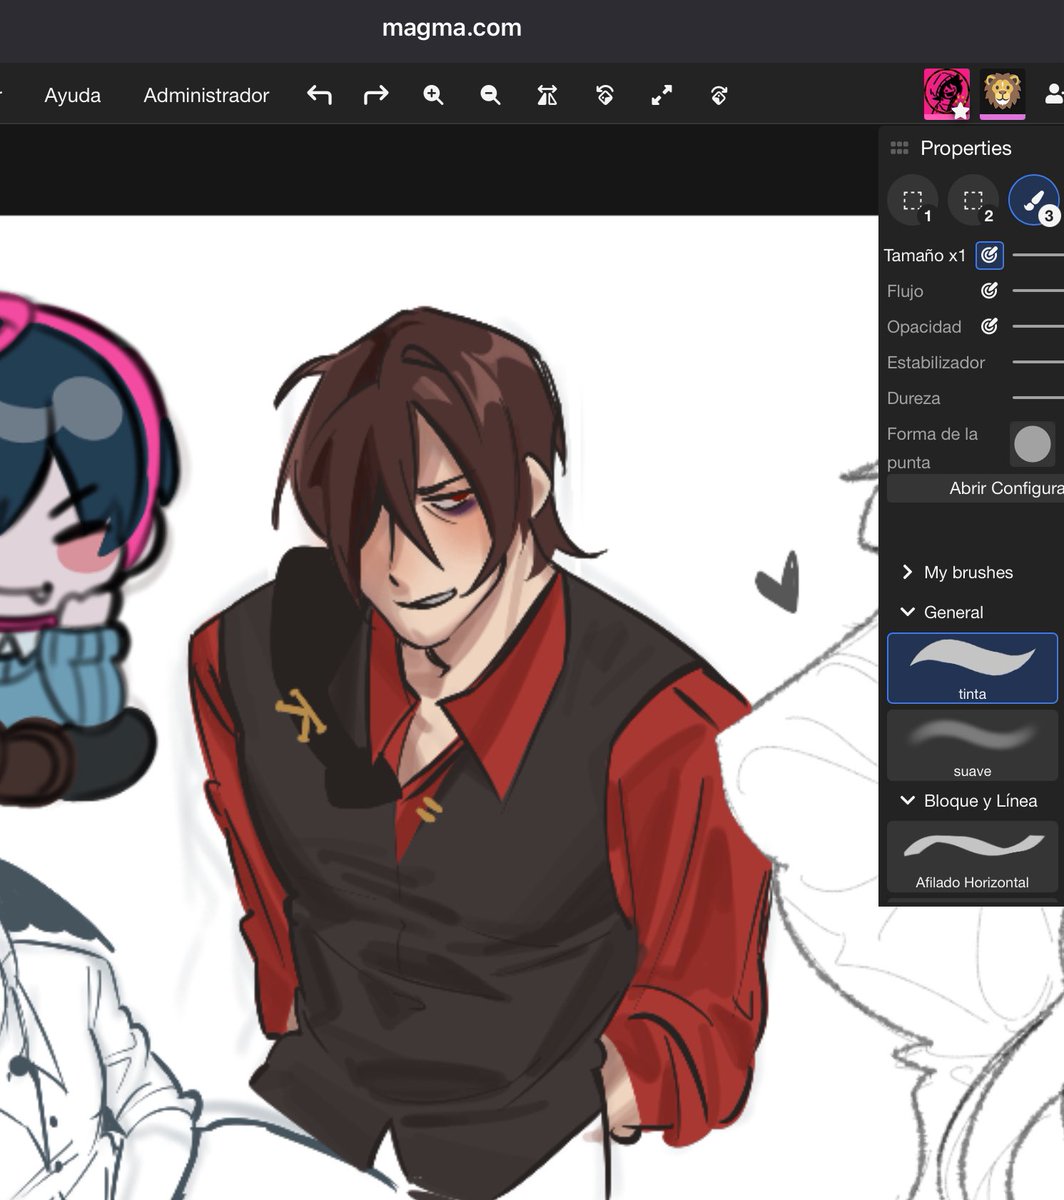Click the Properties panel grip icon
The image size is (1064, 1200).
pyautogui.click(x=899, y=148)
